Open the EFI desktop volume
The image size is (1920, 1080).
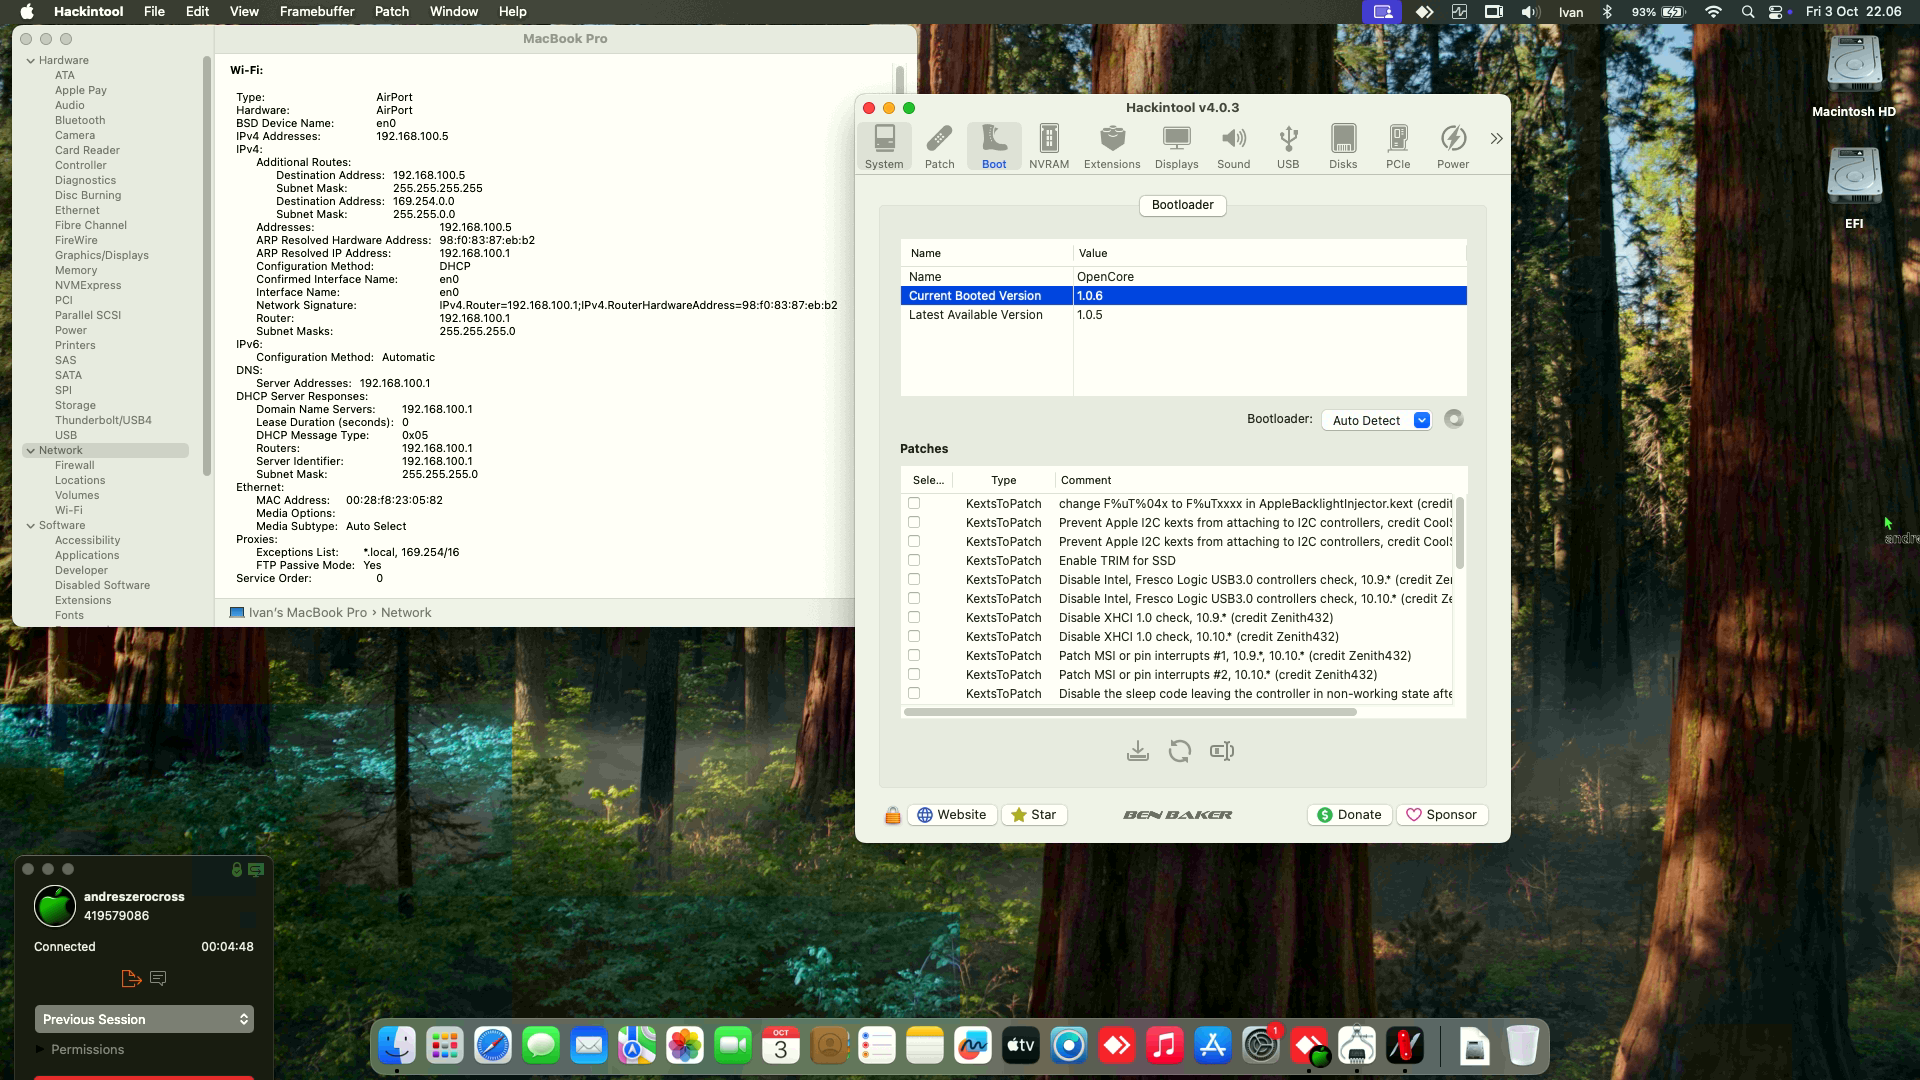pos(1854,190)
